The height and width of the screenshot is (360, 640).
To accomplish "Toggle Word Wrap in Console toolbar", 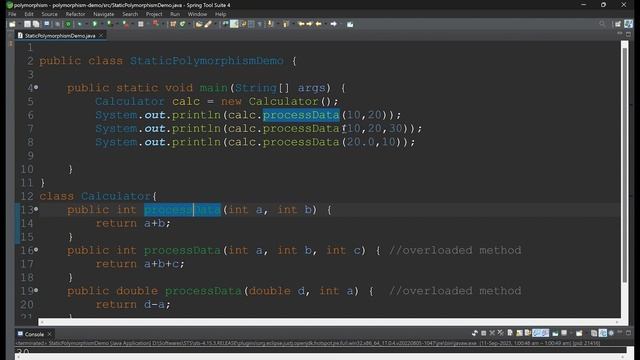I will pyautogui.click(x=527, y=333).
